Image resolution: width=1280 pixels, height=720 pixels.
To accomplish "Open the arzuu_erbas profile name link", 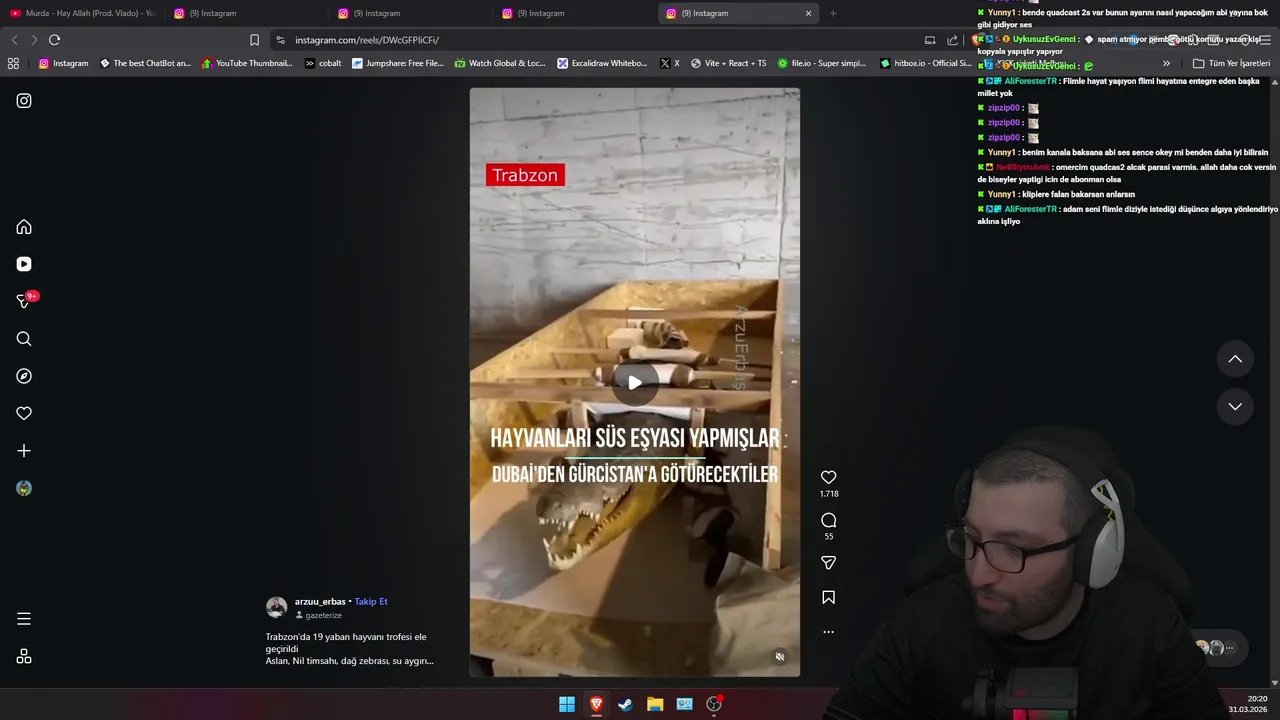I will click(320, 601).
